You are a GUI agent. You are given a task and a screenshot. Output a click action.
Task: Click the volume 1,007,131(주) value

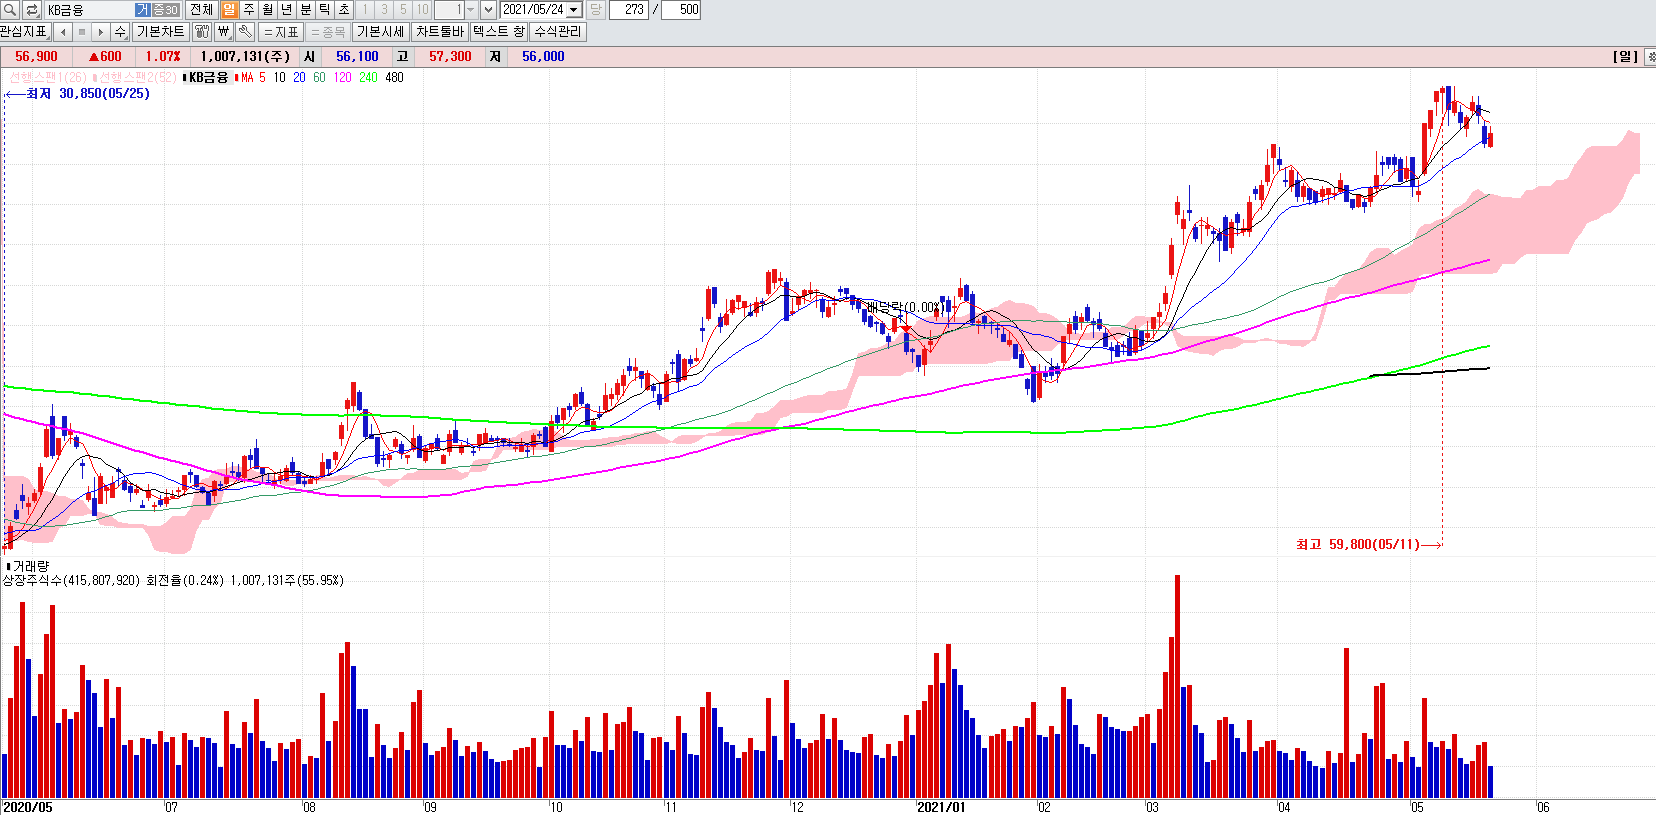tap(245, 57)
